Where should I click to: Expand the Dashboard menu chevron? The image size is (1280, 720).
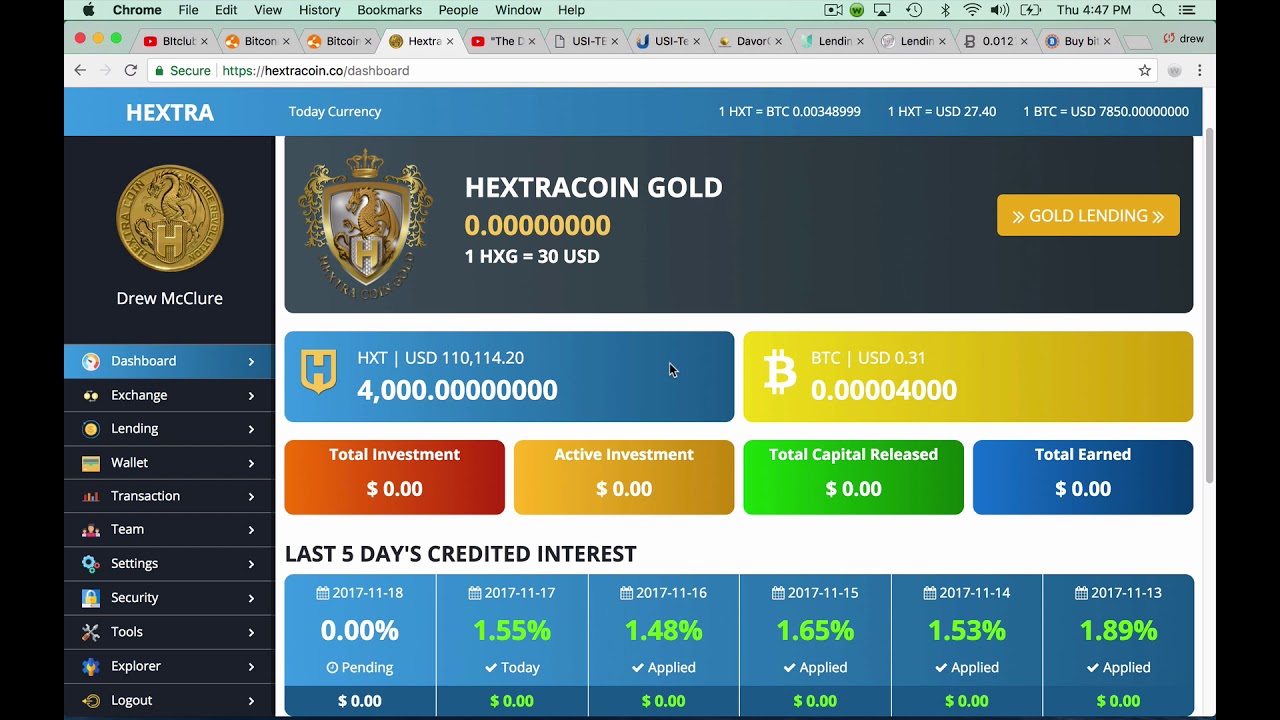click(x=251, y=362)
